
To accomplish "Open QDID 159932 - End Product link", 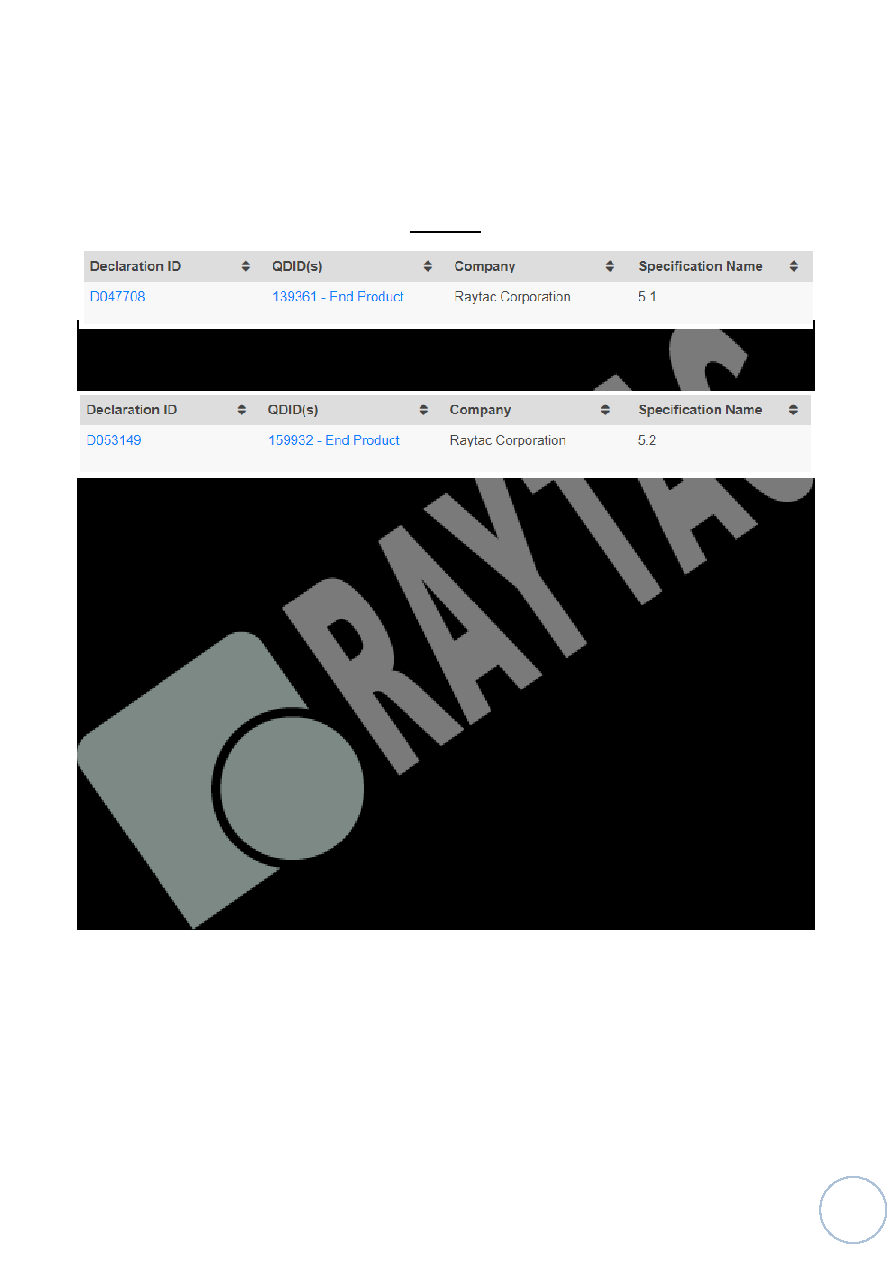I will pyautogui.click(x=334, y=440).
